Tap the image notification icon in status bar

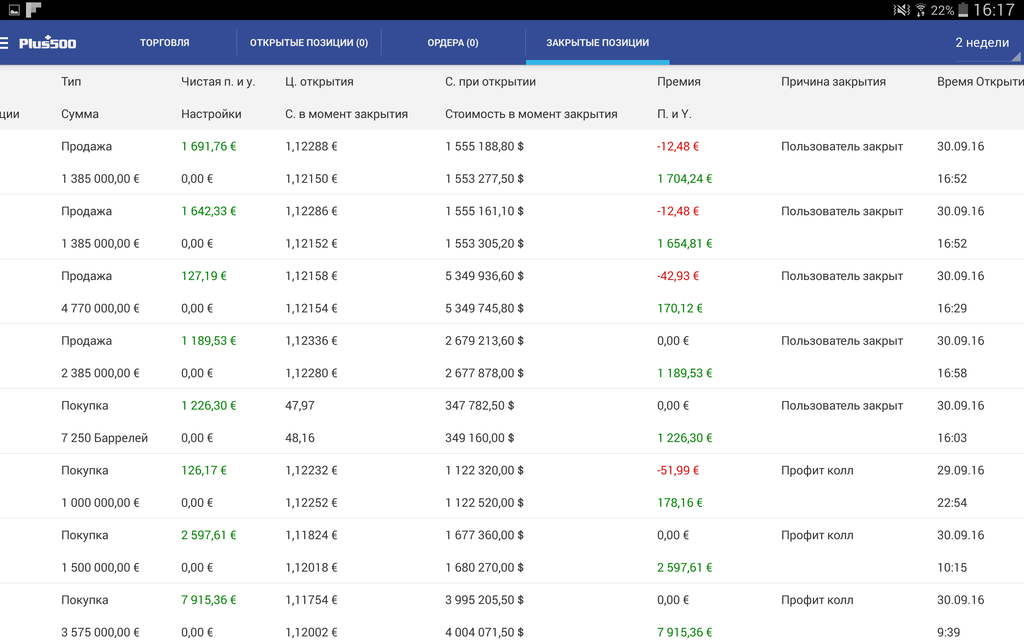pyautogui.click(x=14, y=10)
